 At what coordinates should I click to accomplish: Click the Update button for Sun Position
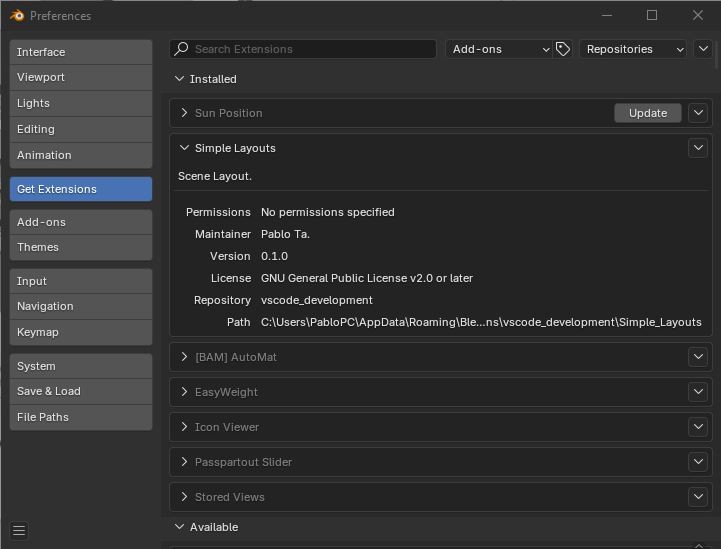[x=647, y=113]
